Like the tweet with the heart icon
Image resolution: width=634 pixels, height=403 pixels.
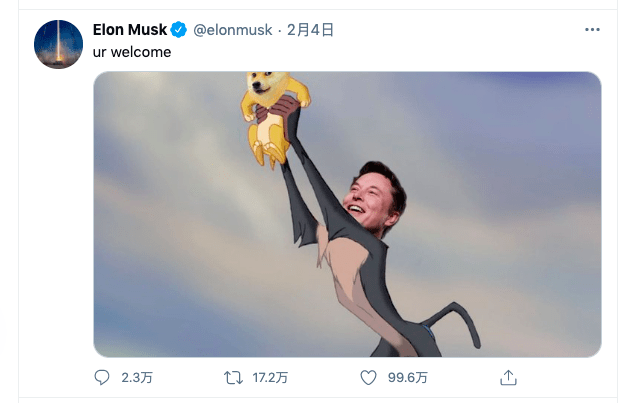(x=368, y=378)
